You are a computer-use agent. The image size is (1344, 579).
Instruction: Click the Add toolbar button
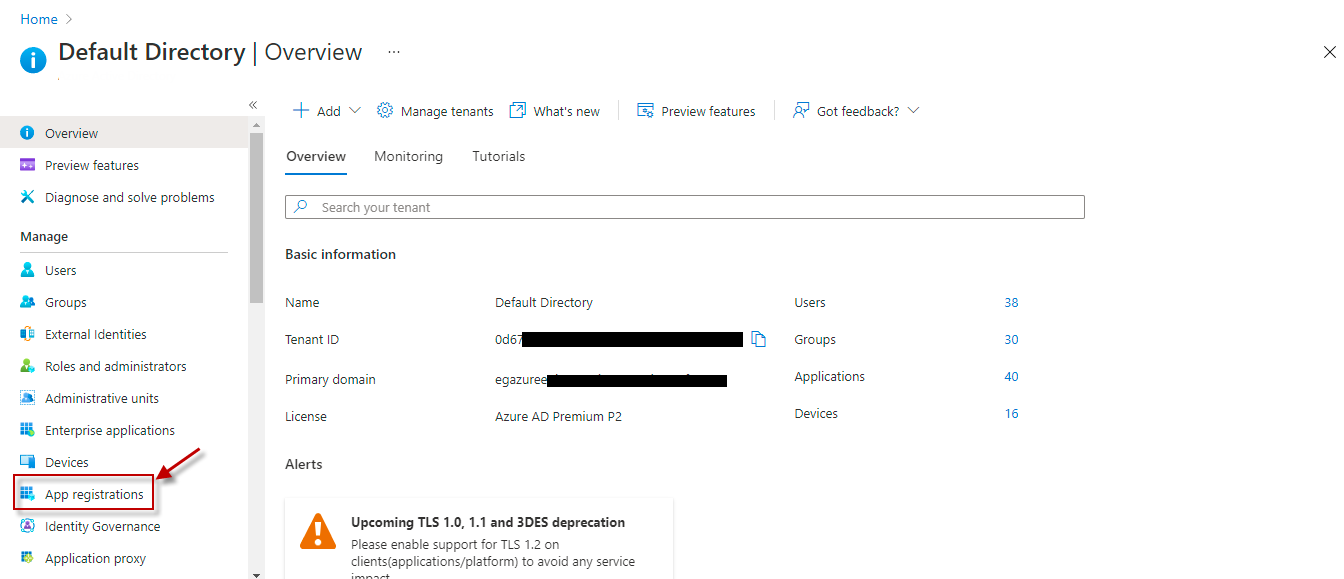pos(326,110)
